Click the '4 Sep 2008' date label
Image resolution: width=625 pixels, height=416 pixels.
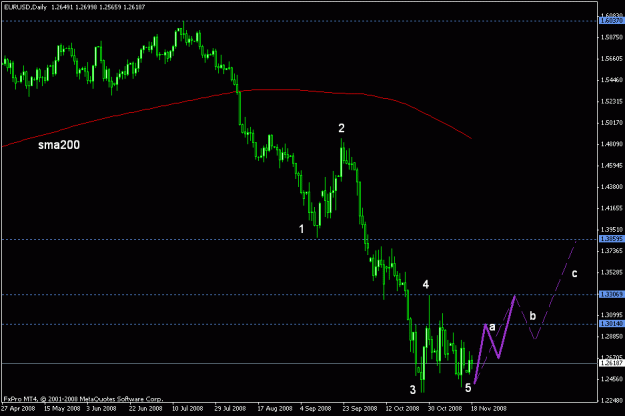point(316,408)
